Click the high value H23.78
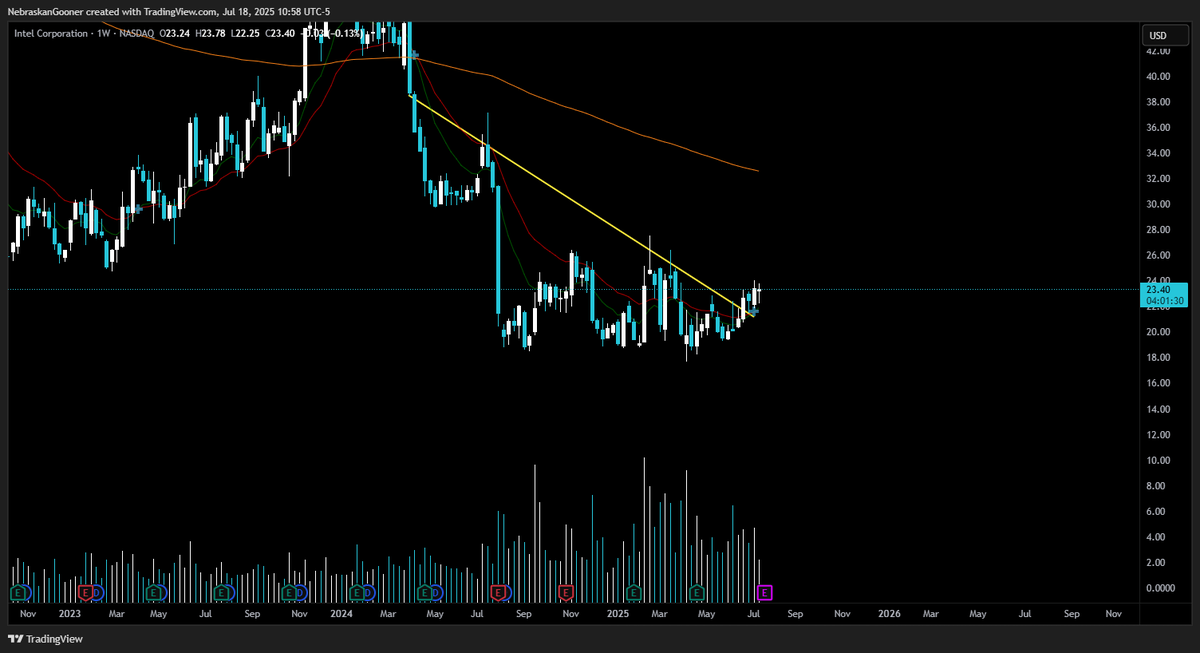Screen dimensions: 1200x653 212,34
